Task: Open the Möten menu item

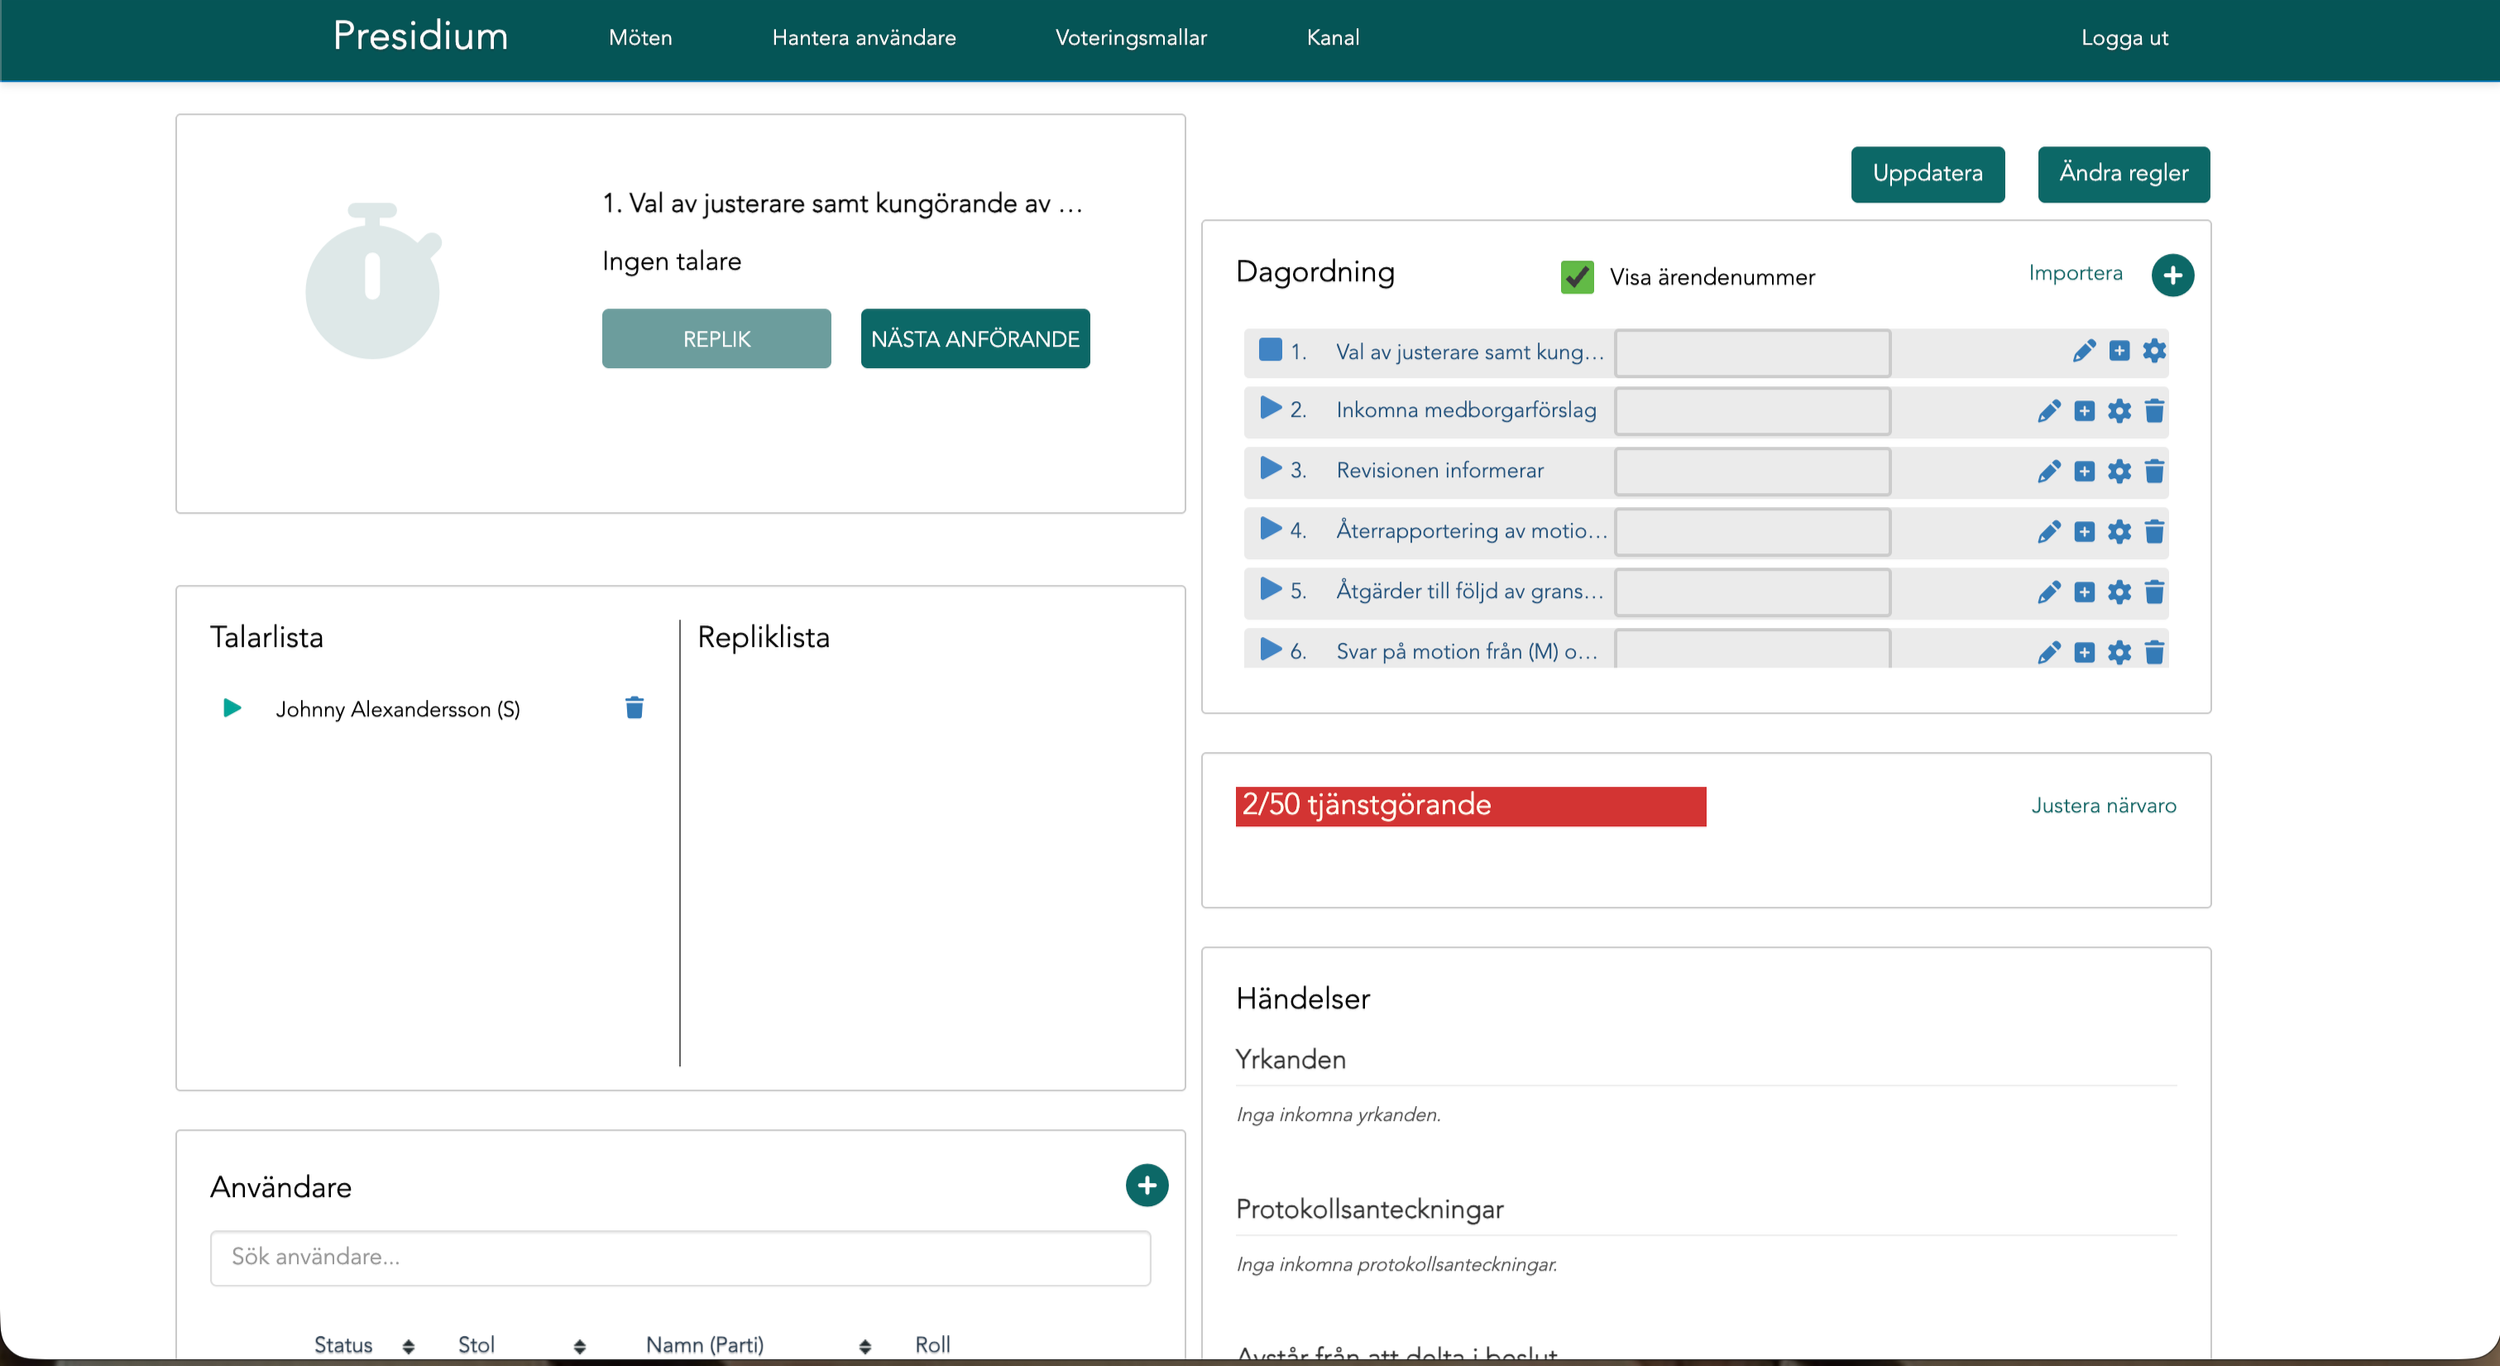Action: point(640,38)
